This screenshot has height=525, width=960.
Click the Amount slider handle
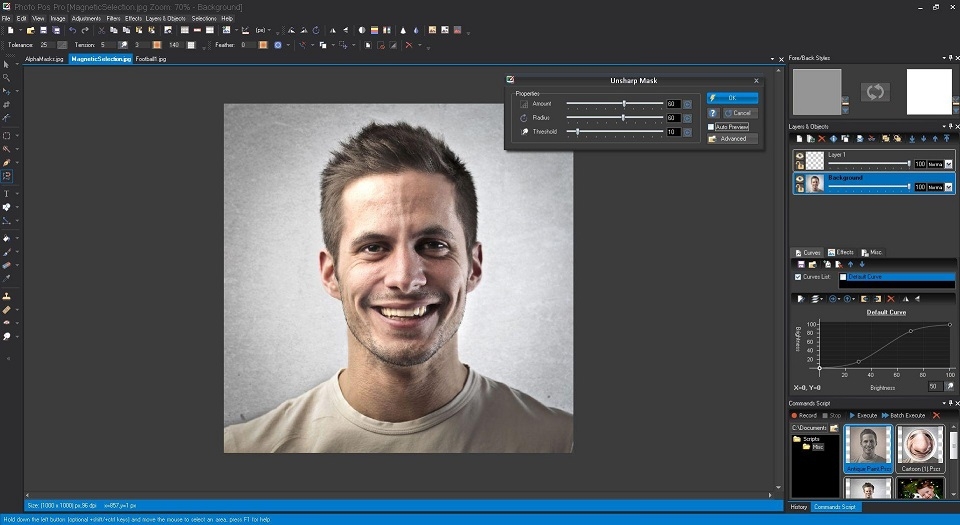tap(625, 104)
